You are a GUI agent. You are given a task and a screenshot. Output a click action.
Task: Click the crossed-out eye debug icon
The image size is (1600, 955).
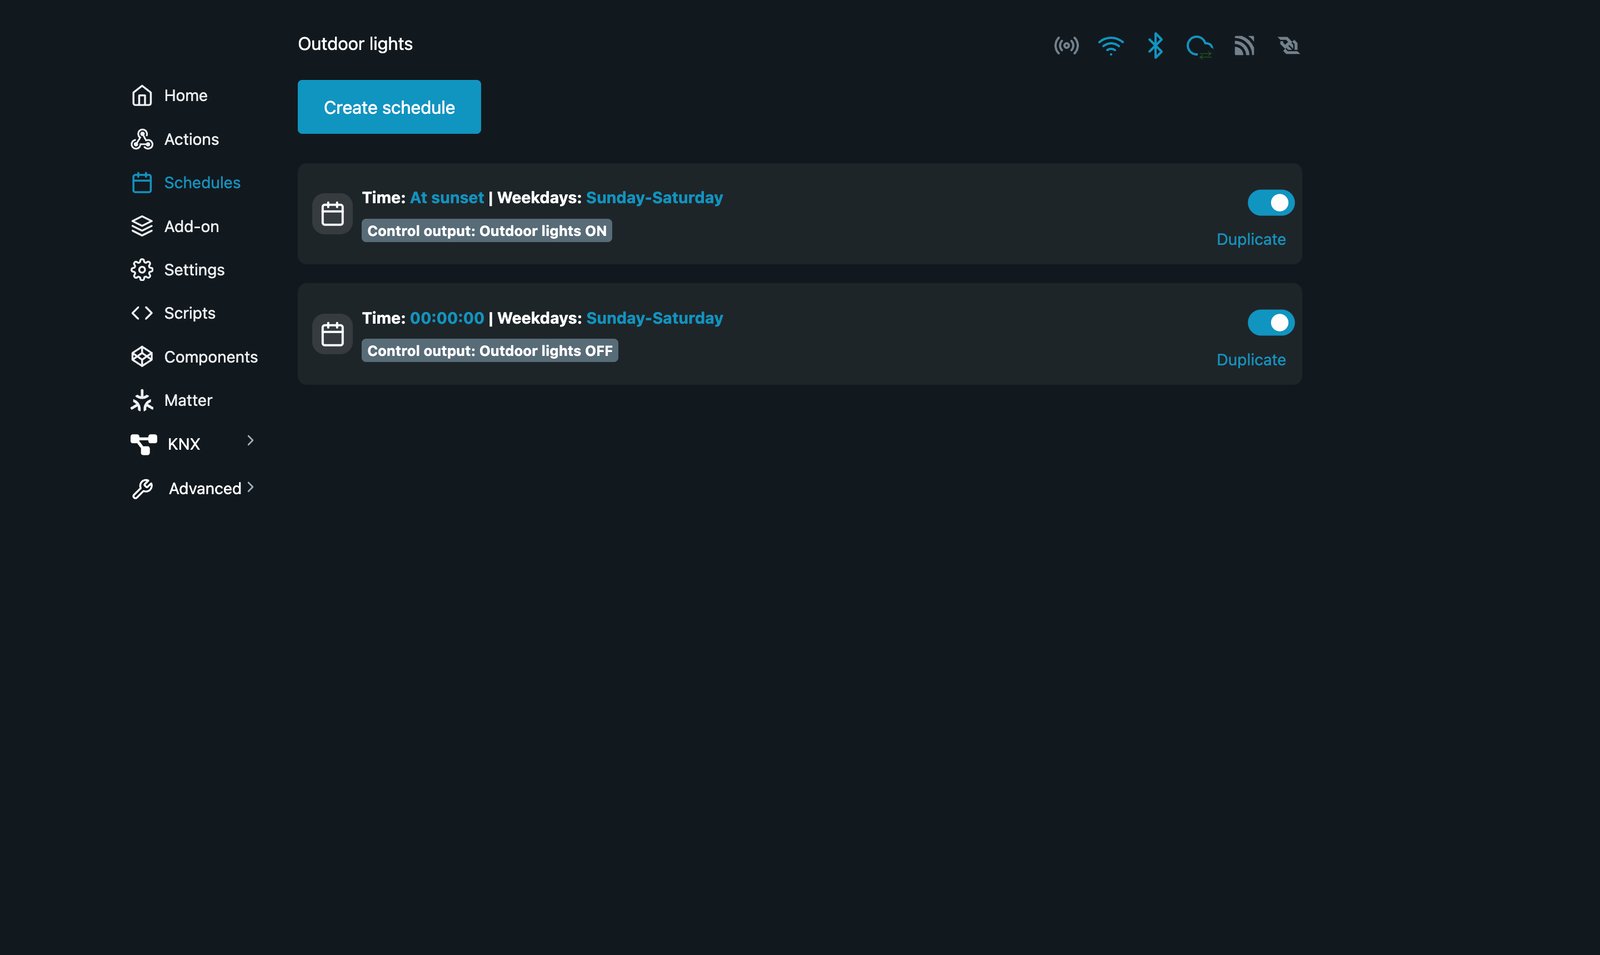[x=1288, y=45]
